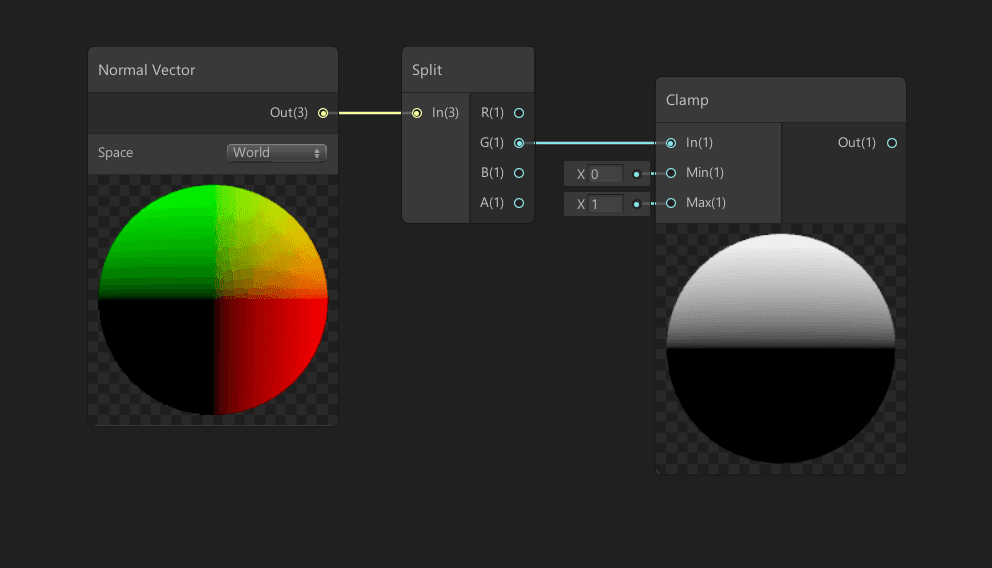Edit the Min X value field
The height and width of the screenshot is (568, 992).
point(605,174)
